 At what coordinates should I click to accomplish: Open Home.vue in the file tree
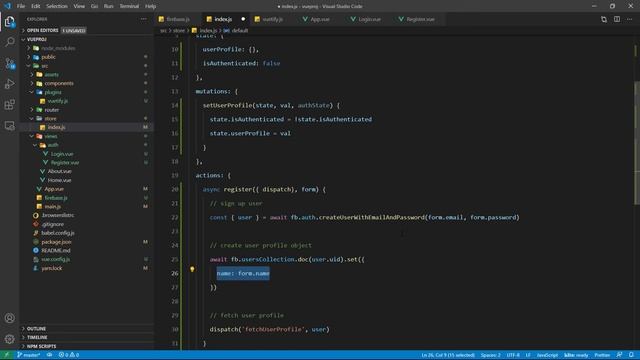[87, 180]
